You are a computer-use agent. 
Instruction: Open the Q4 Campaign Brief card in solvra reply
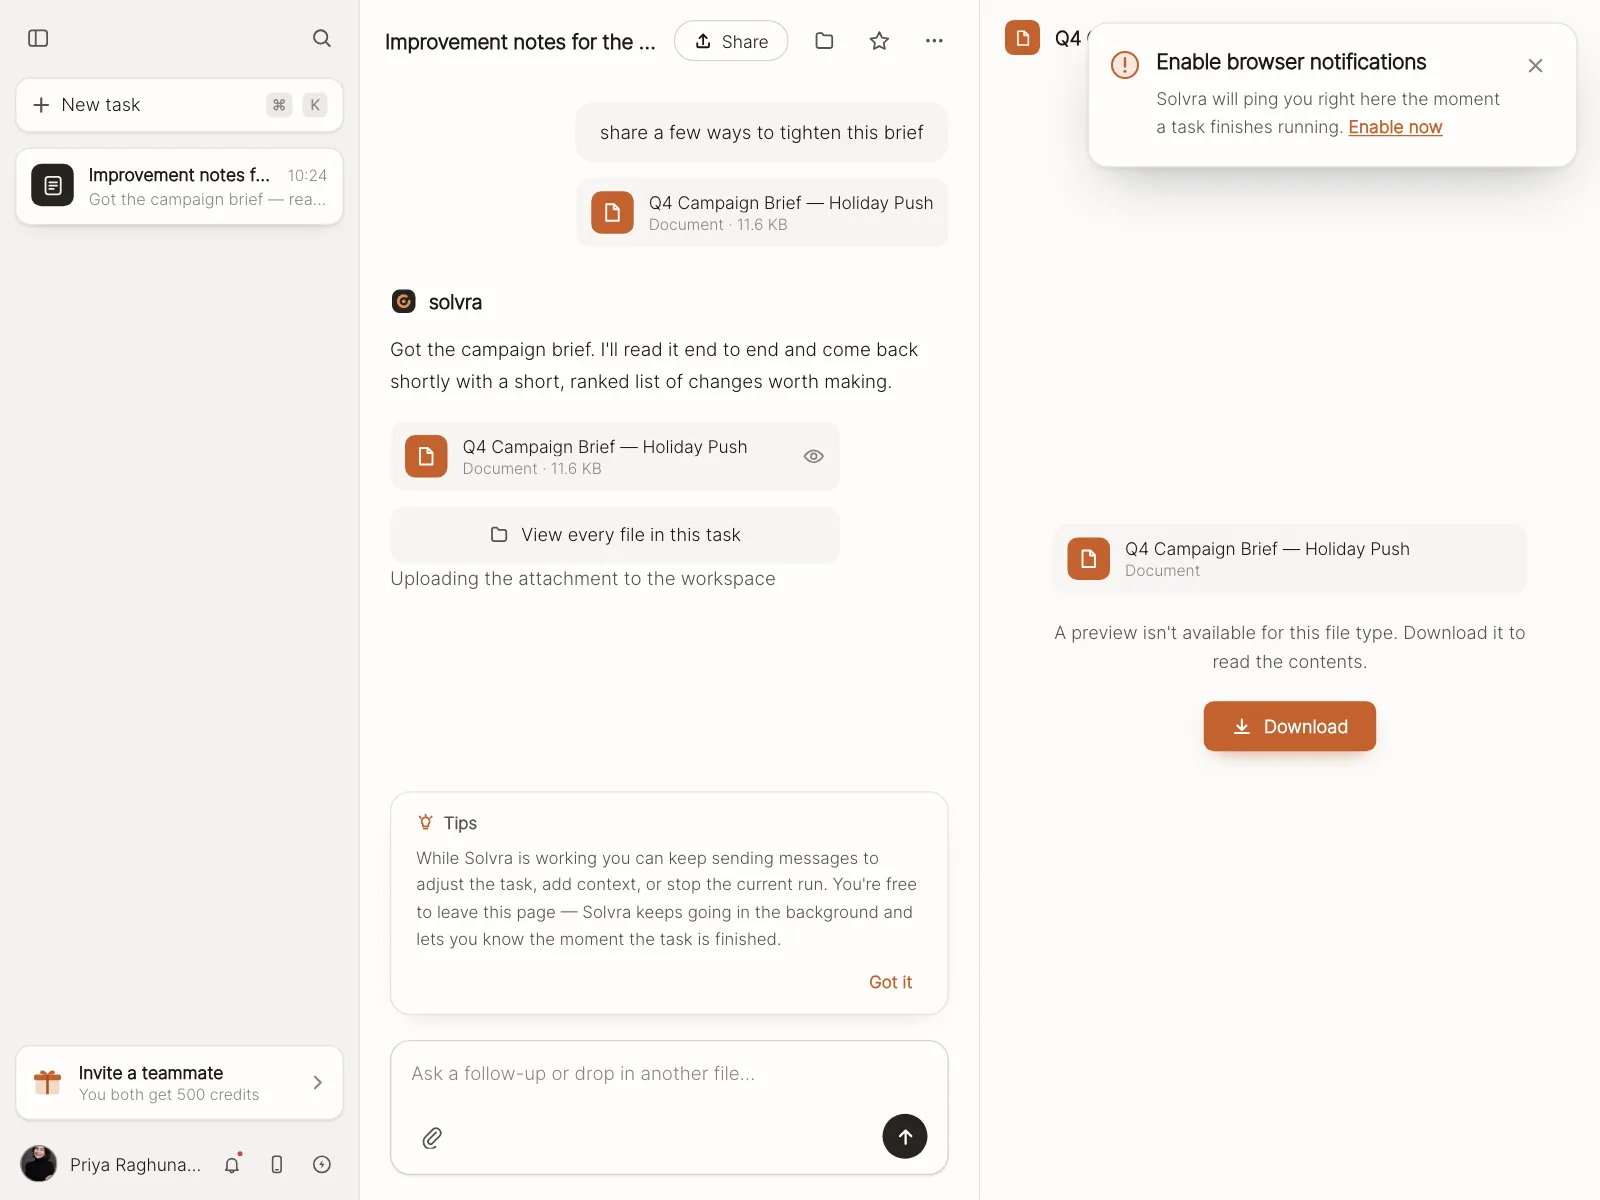pos(615,457)
